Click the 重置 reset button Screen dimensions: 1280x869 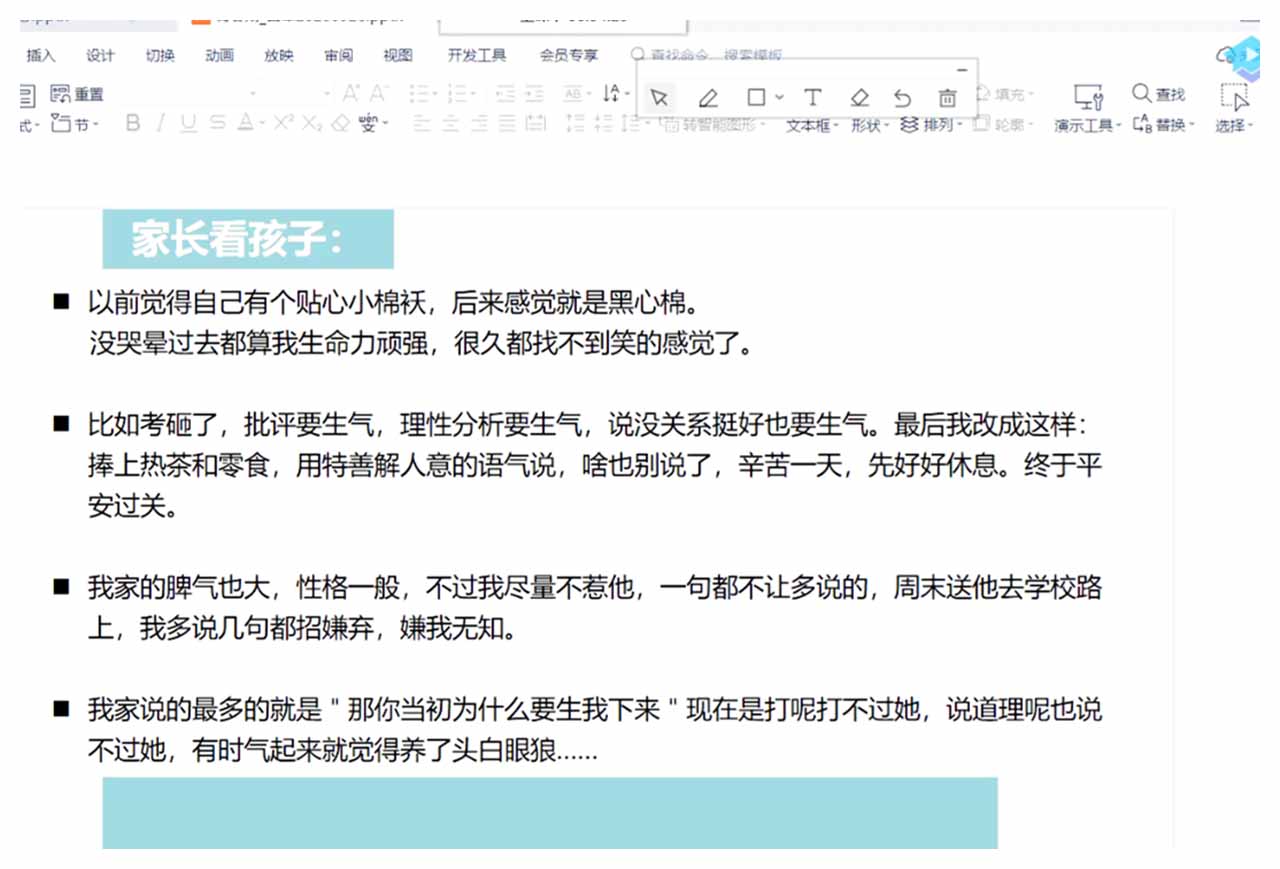[x=78, y=94]
